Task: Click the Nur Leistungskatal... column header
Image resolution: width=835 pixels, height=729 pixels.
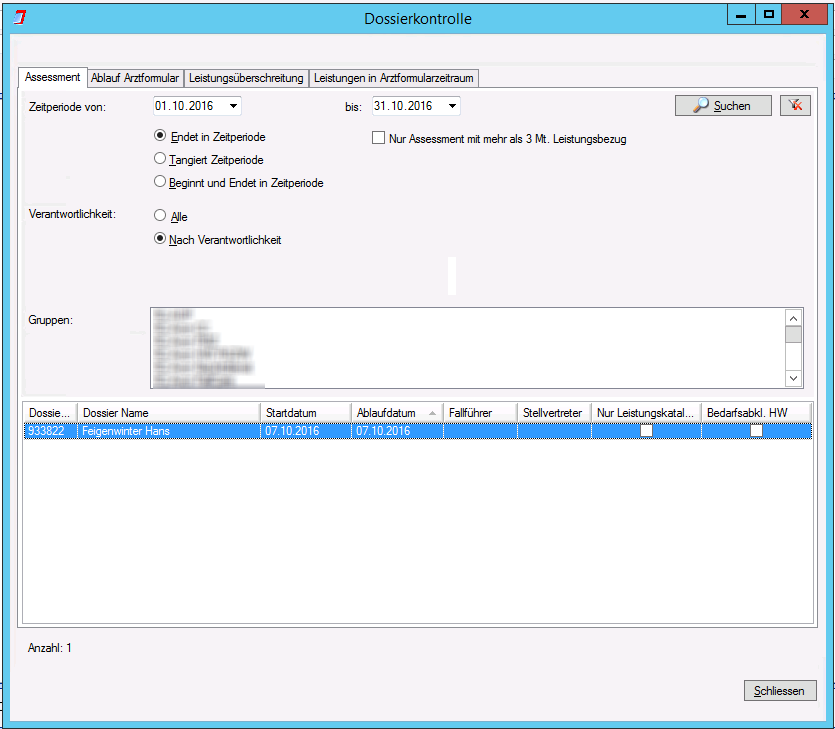Action: (x=646, y=413)
